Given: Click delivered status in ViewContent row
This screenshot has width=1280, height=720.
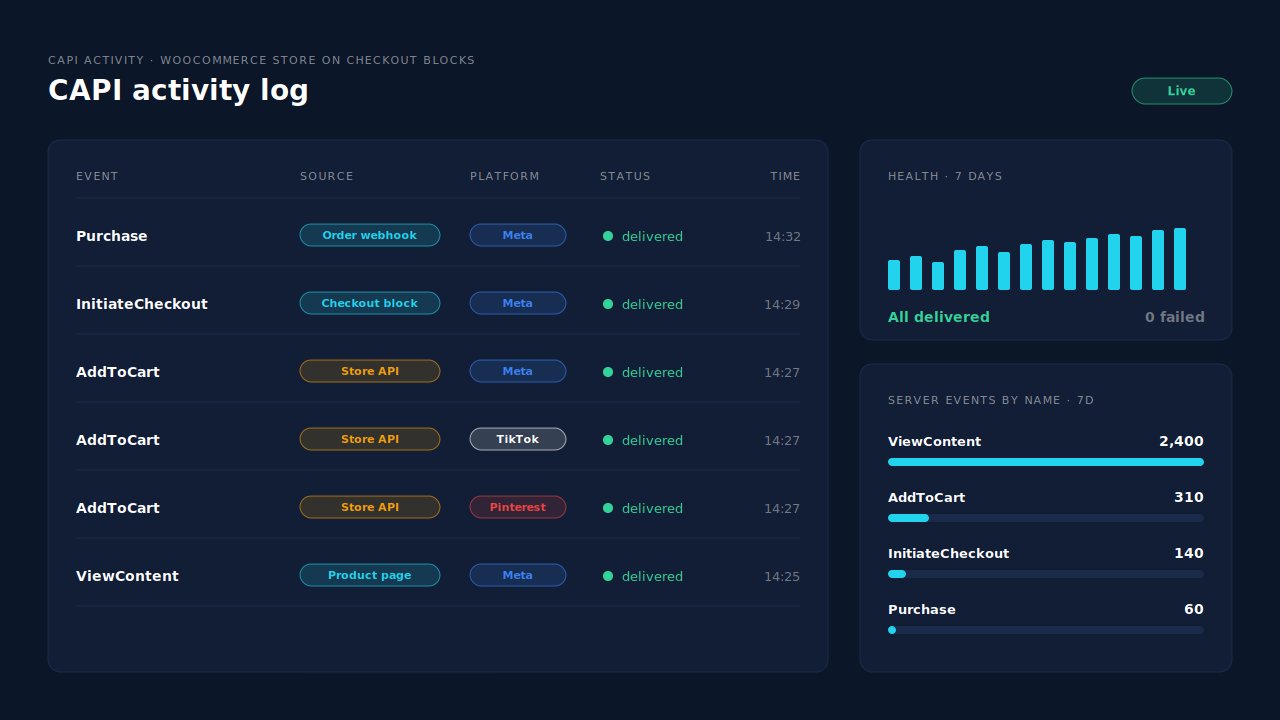Looking at the screenshot, I should click(x=643, y=577).
